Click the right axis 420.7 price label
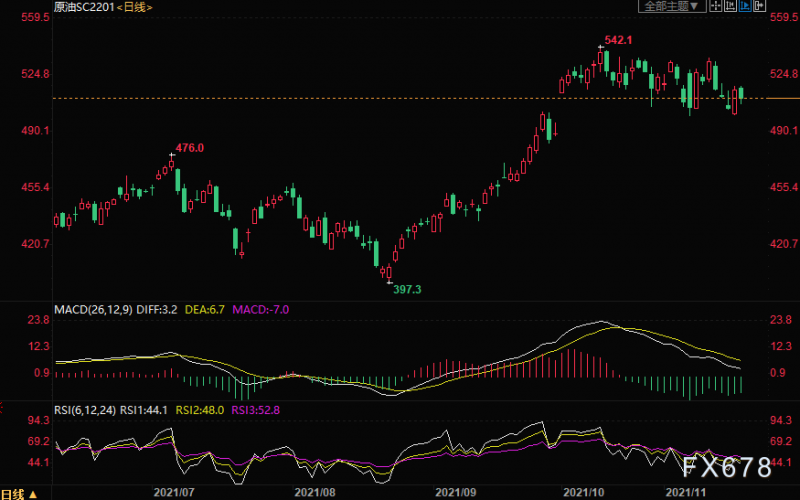This screenshot has height=500, width=800. tap(784, 244)
